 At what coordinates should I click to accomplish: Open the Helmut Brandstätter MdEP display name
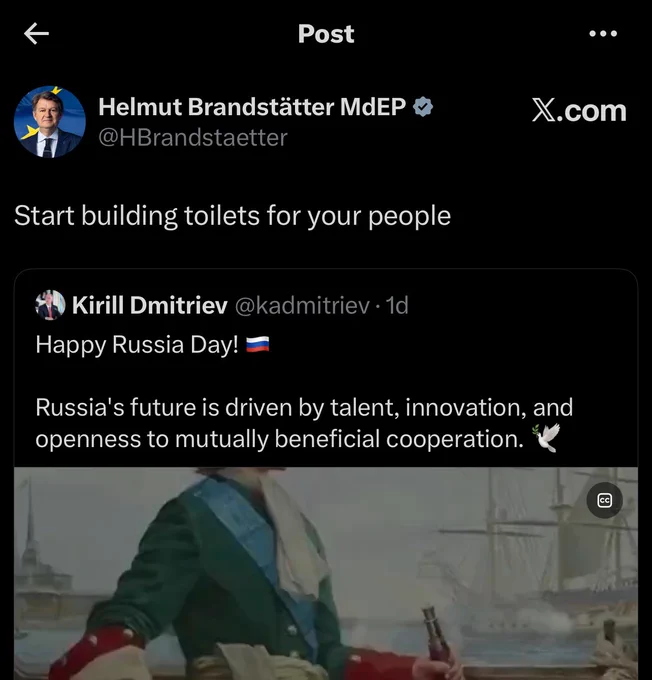click(x=252, y=107)
